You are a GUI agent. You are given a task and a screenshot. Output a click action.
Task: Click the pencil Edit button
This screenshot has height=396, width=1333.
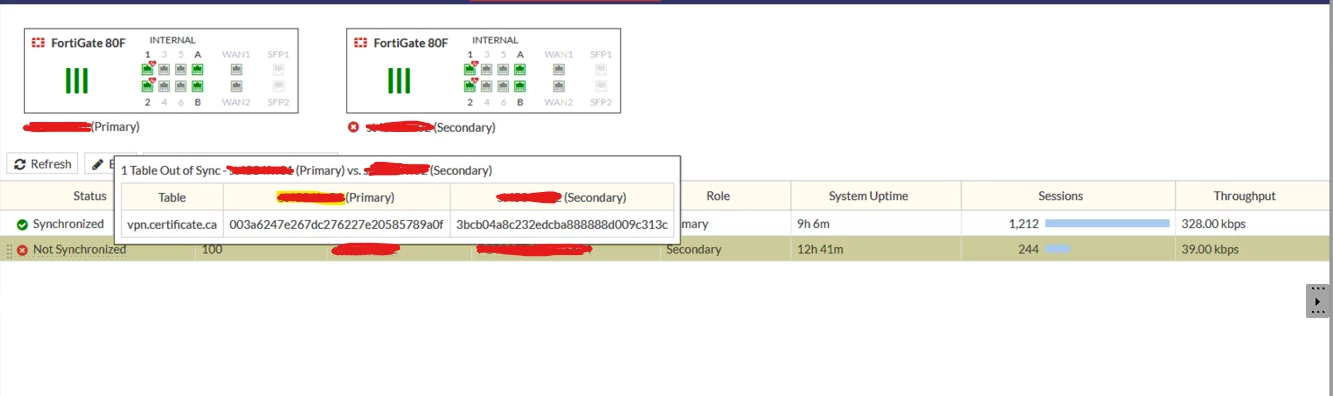pos(99,164)
